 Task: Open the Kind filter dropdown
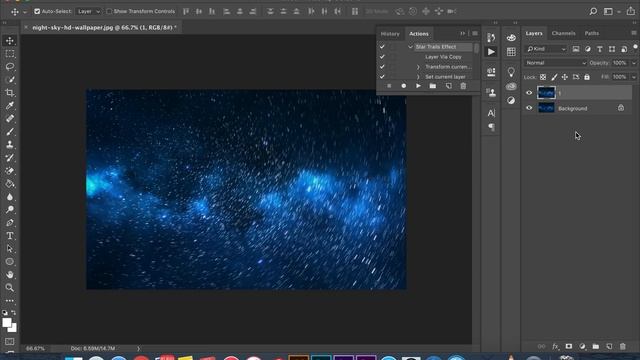click(547, 49)
